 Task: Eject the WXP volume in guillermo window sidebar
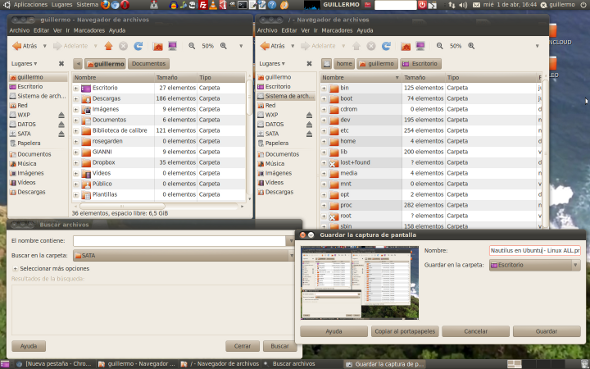tap(61, 115)
